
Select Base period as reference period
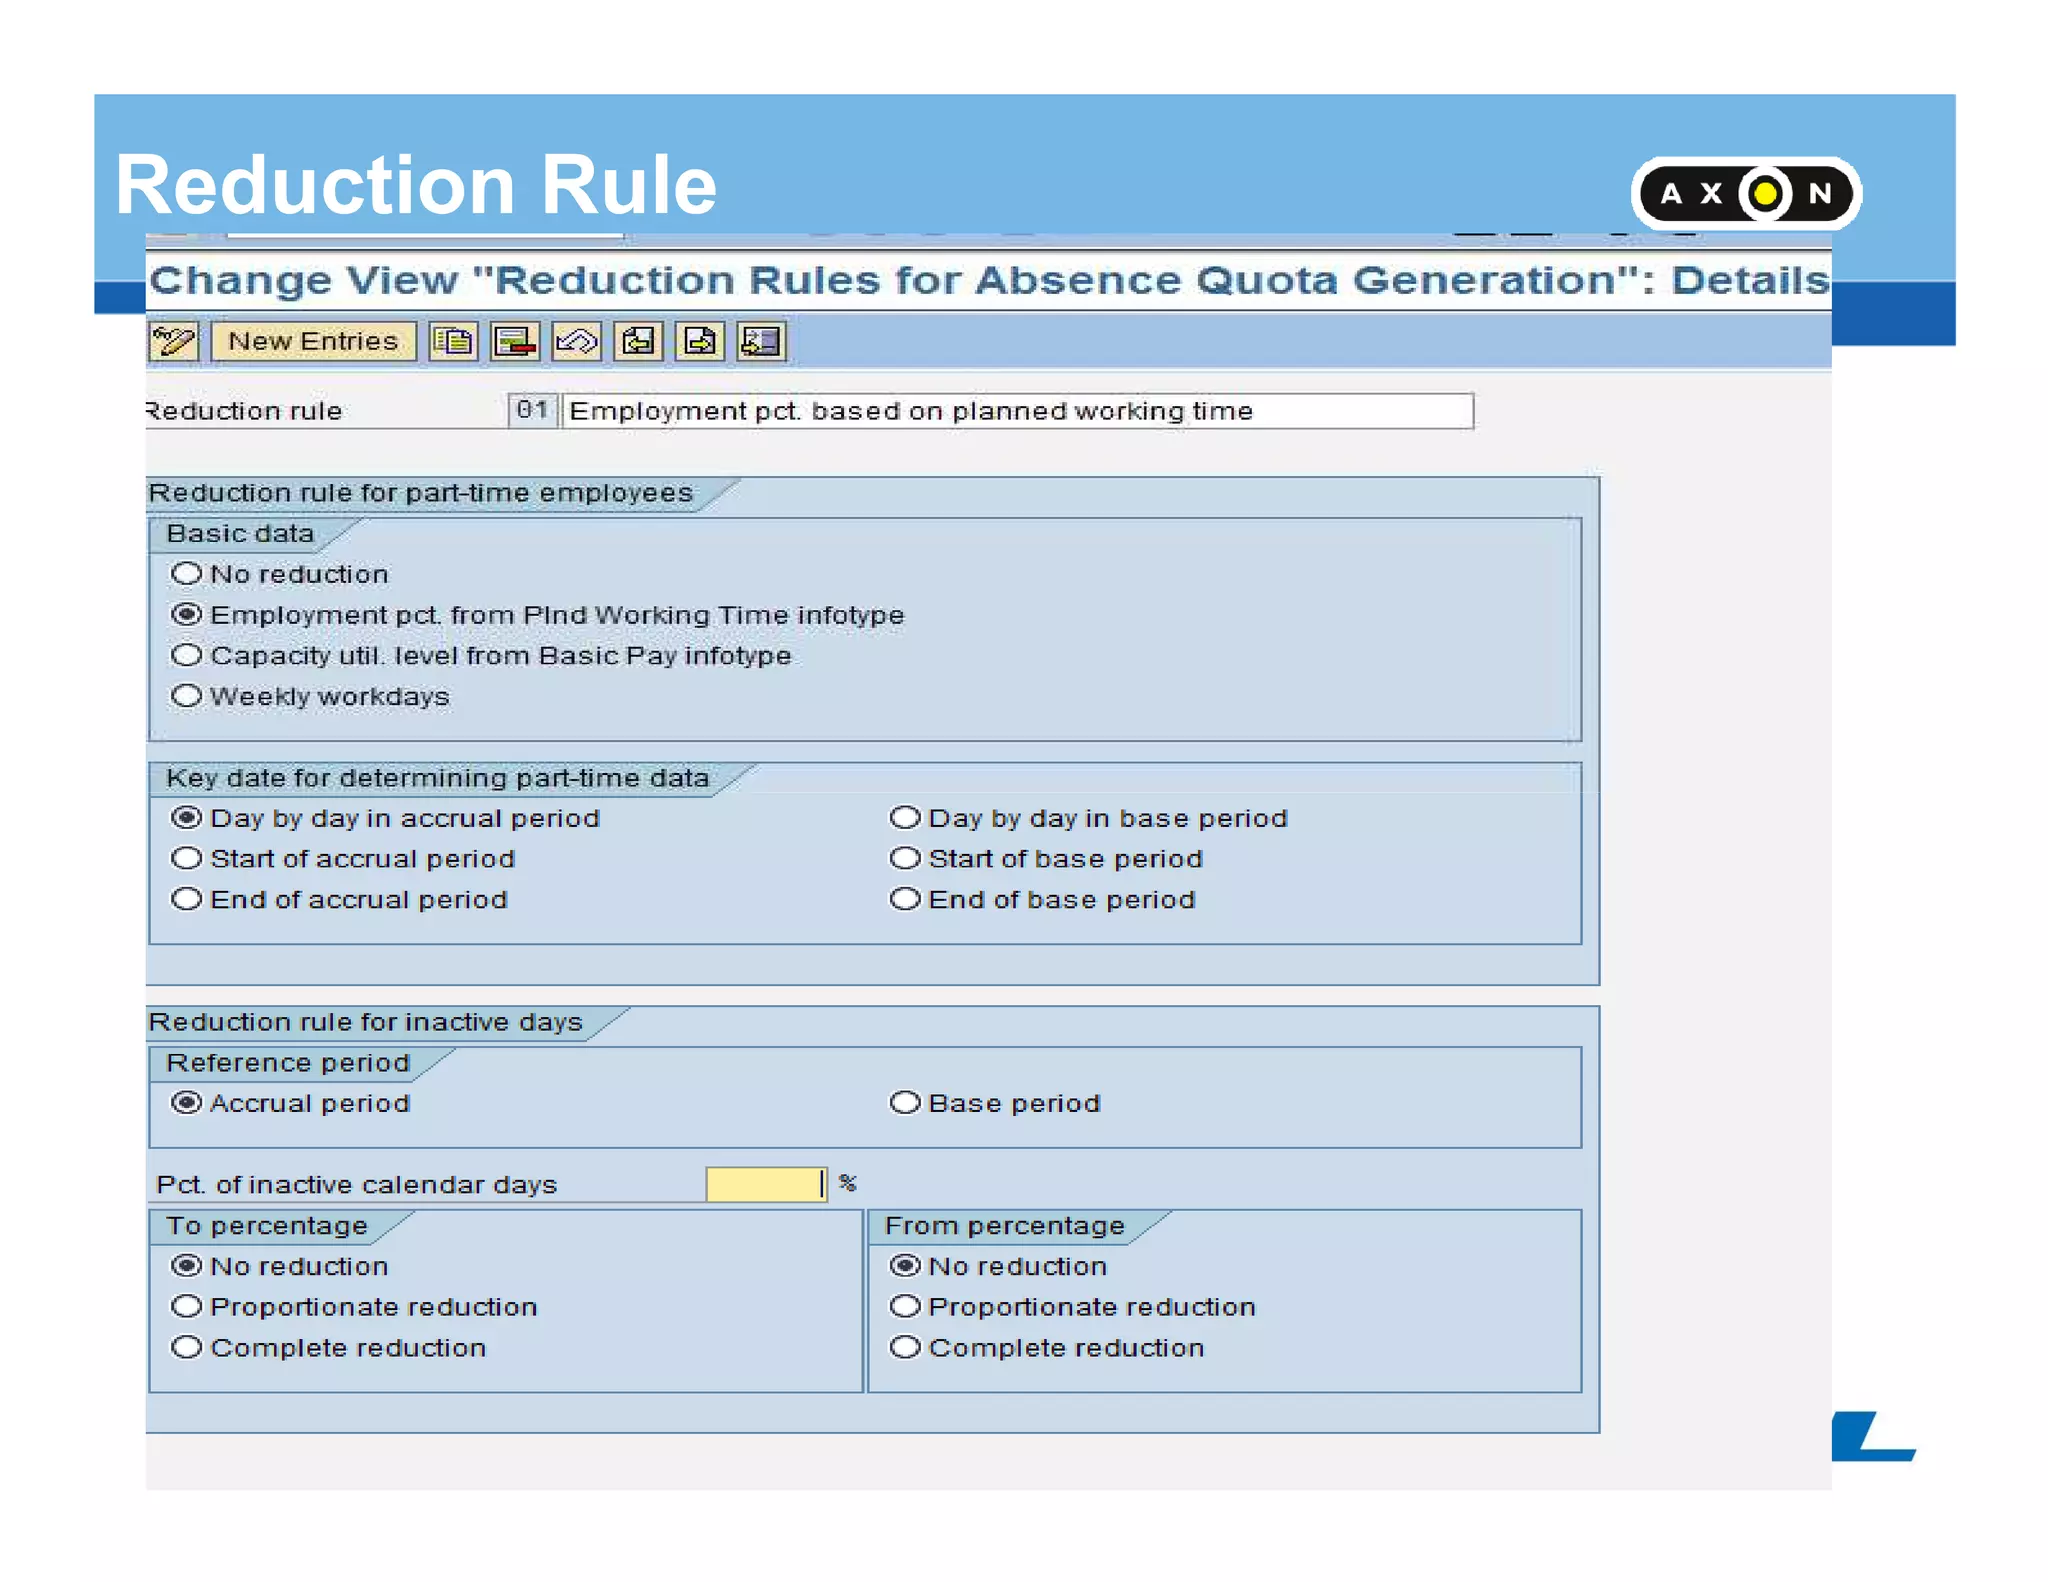[904, 1103]
